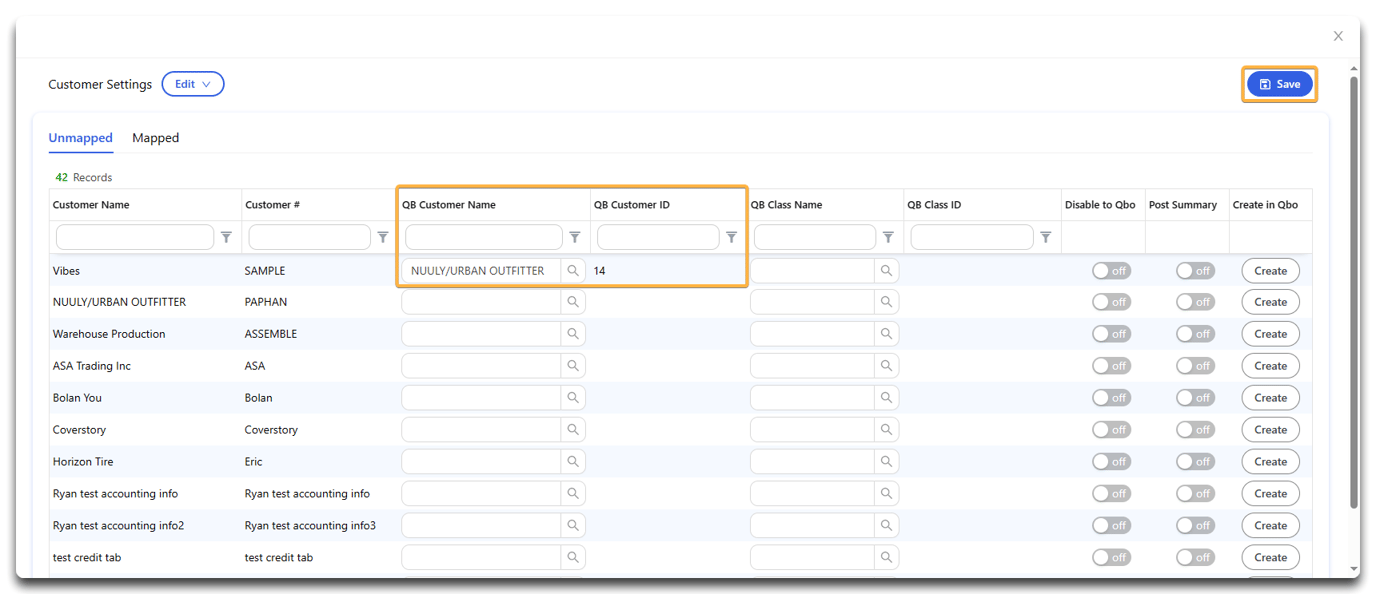Click Create for the Coverstory row
1376x594 pixels.
(1270, 429)
